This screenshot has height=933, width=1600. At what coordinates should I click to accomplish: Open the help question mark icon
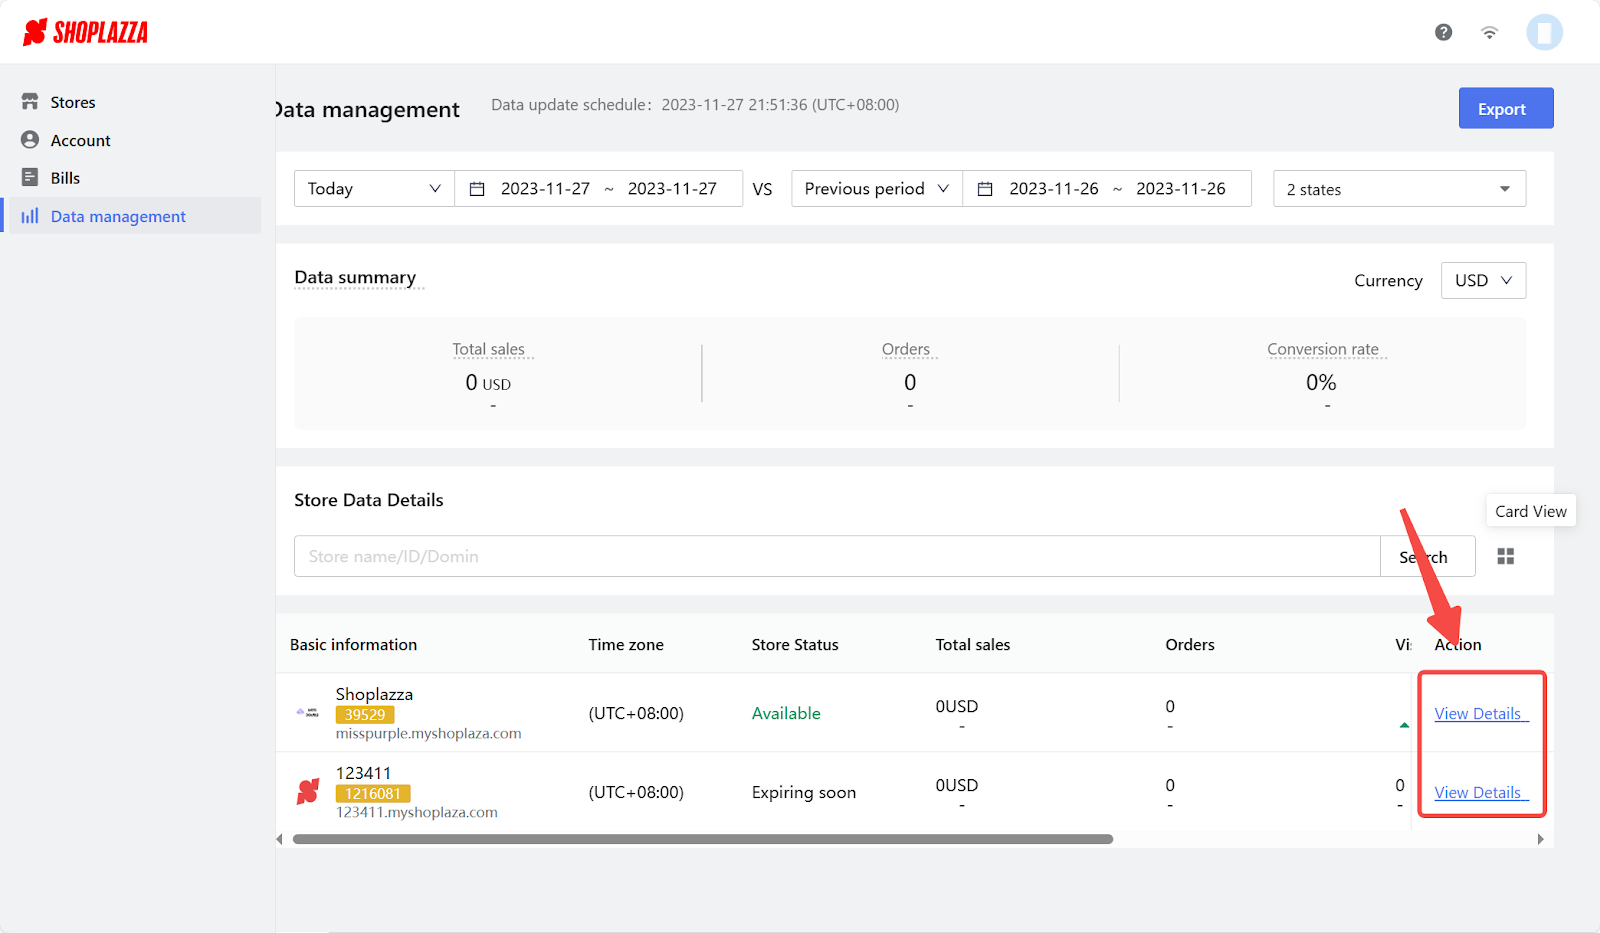point(1443,32)
